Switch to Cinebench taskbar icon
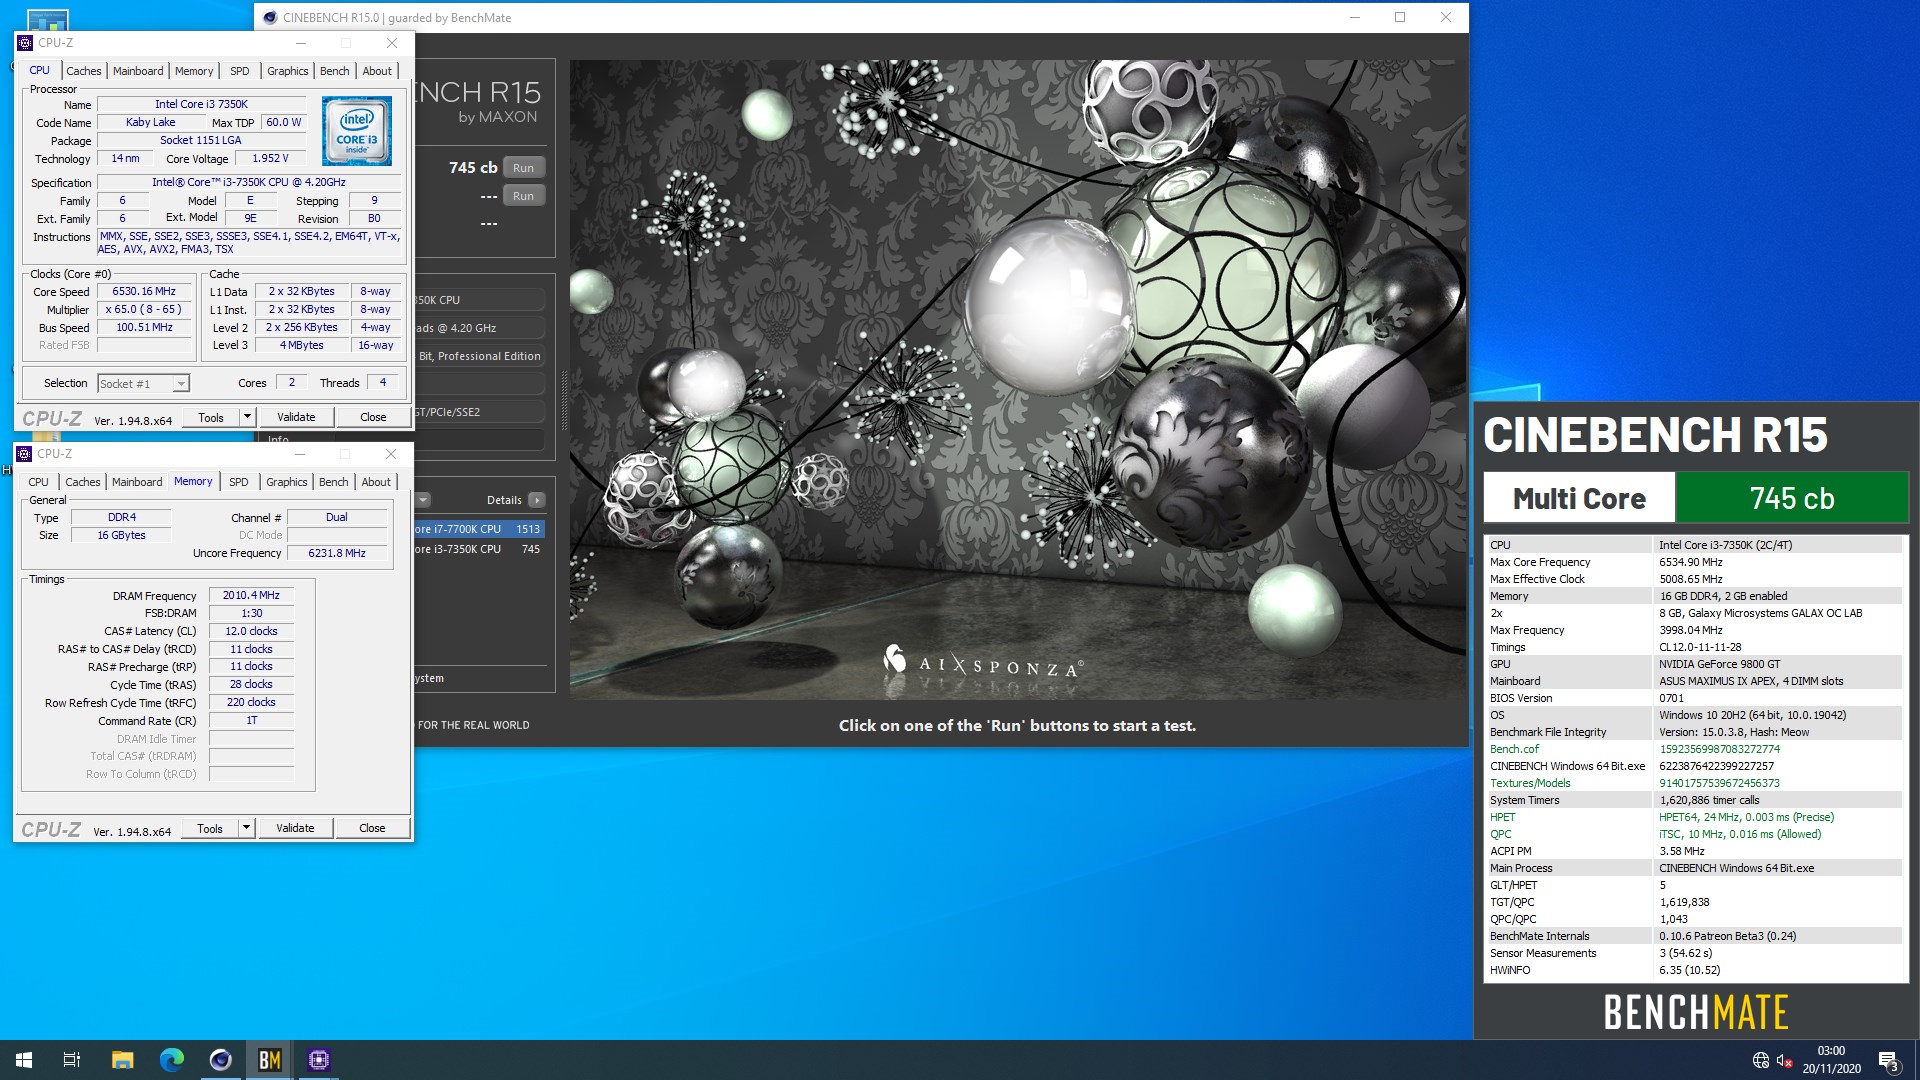 220,1060
